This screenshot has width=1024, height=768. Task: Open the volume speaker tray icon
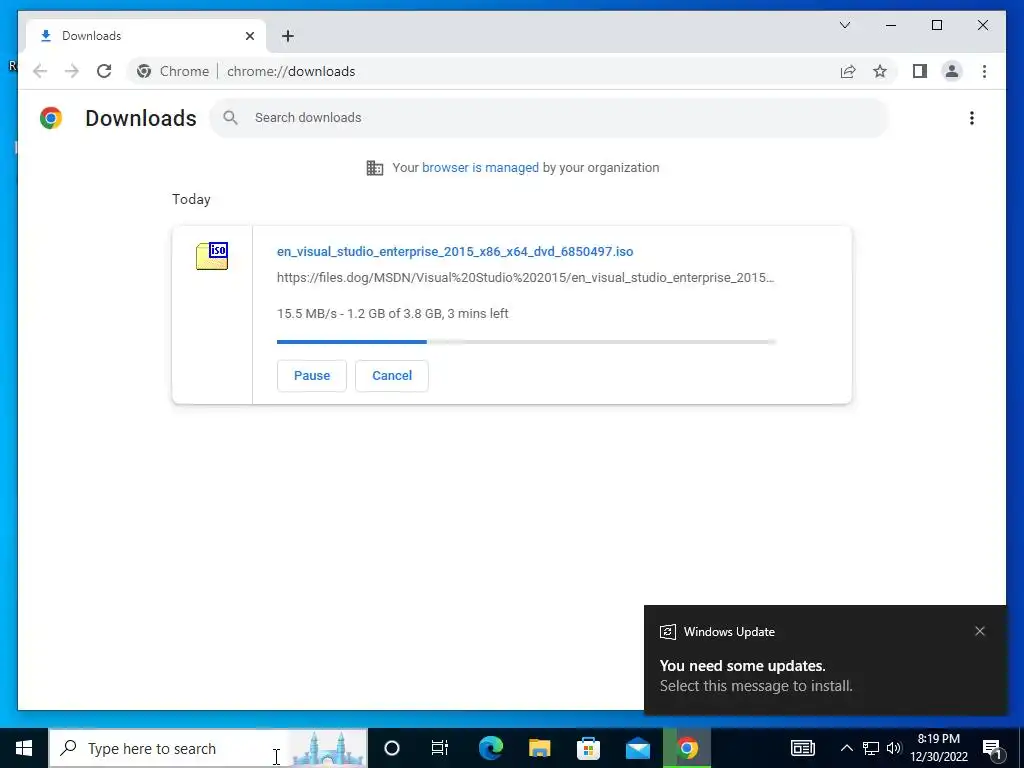click(894, 748)
